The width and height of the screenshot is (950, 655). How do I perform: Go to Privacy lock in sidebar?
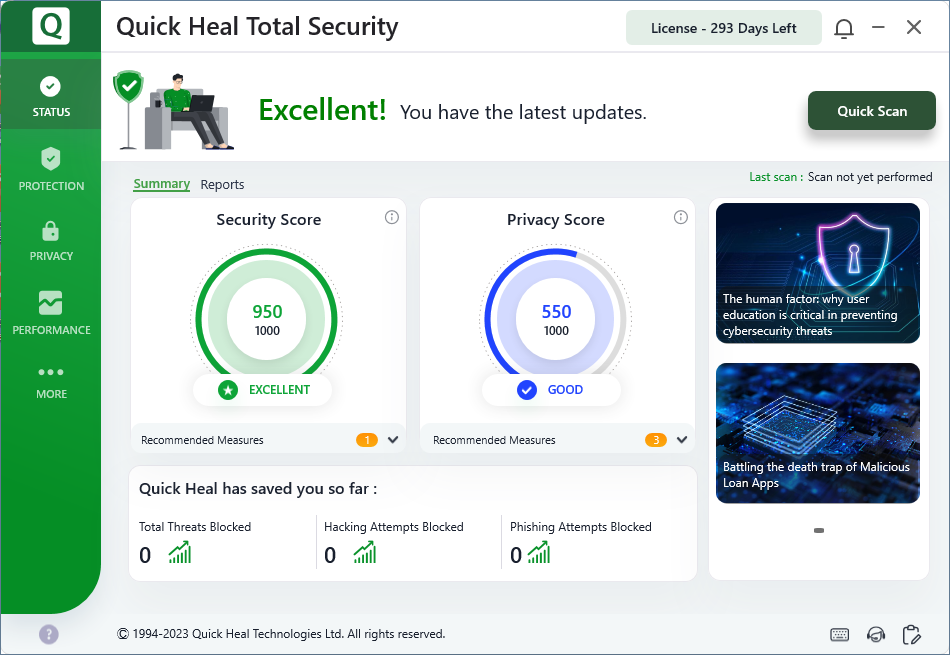(51, 240)
